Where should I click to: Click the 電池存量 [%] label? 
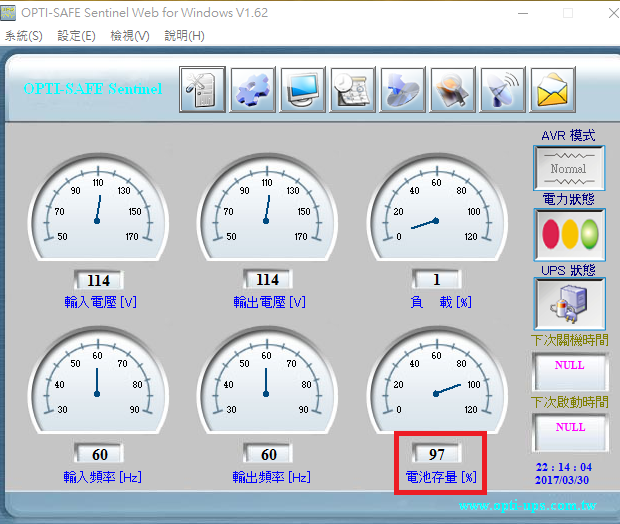[441, 477]
